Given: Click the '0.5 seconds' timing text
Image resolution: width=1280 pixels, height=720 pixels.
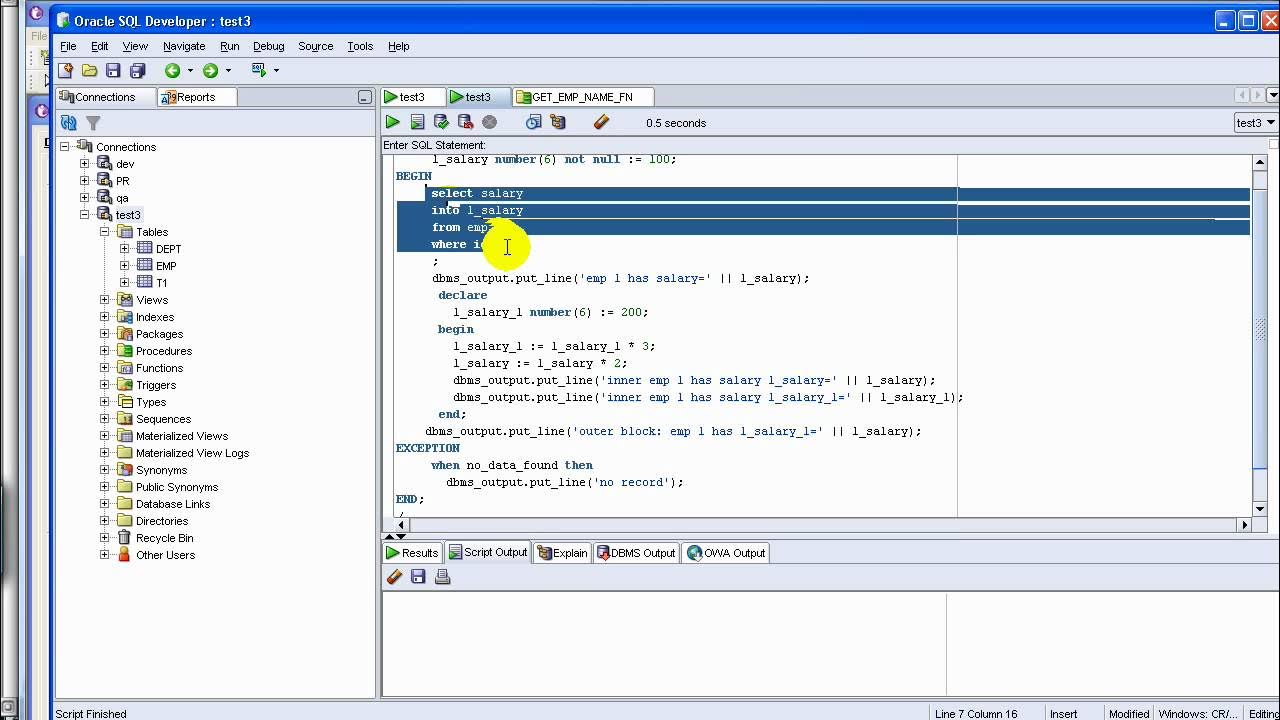Looking at the screenshot, I should [x=676, y=123].
